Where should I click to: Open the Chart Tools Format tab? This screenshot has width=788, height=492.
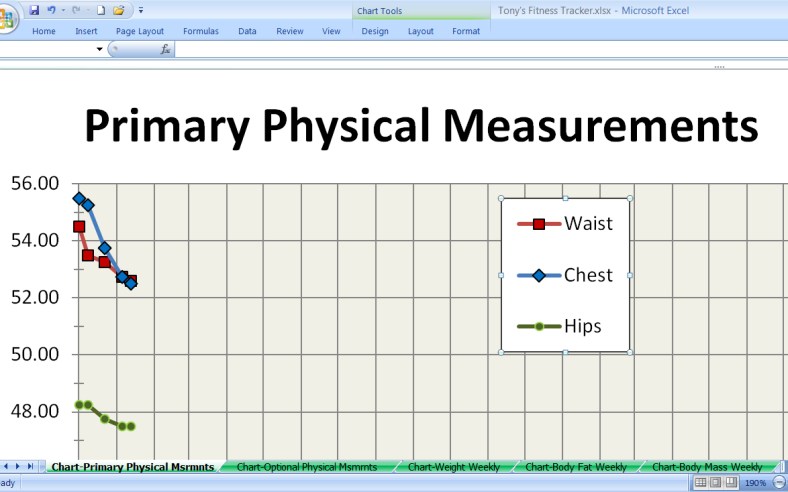466,31
